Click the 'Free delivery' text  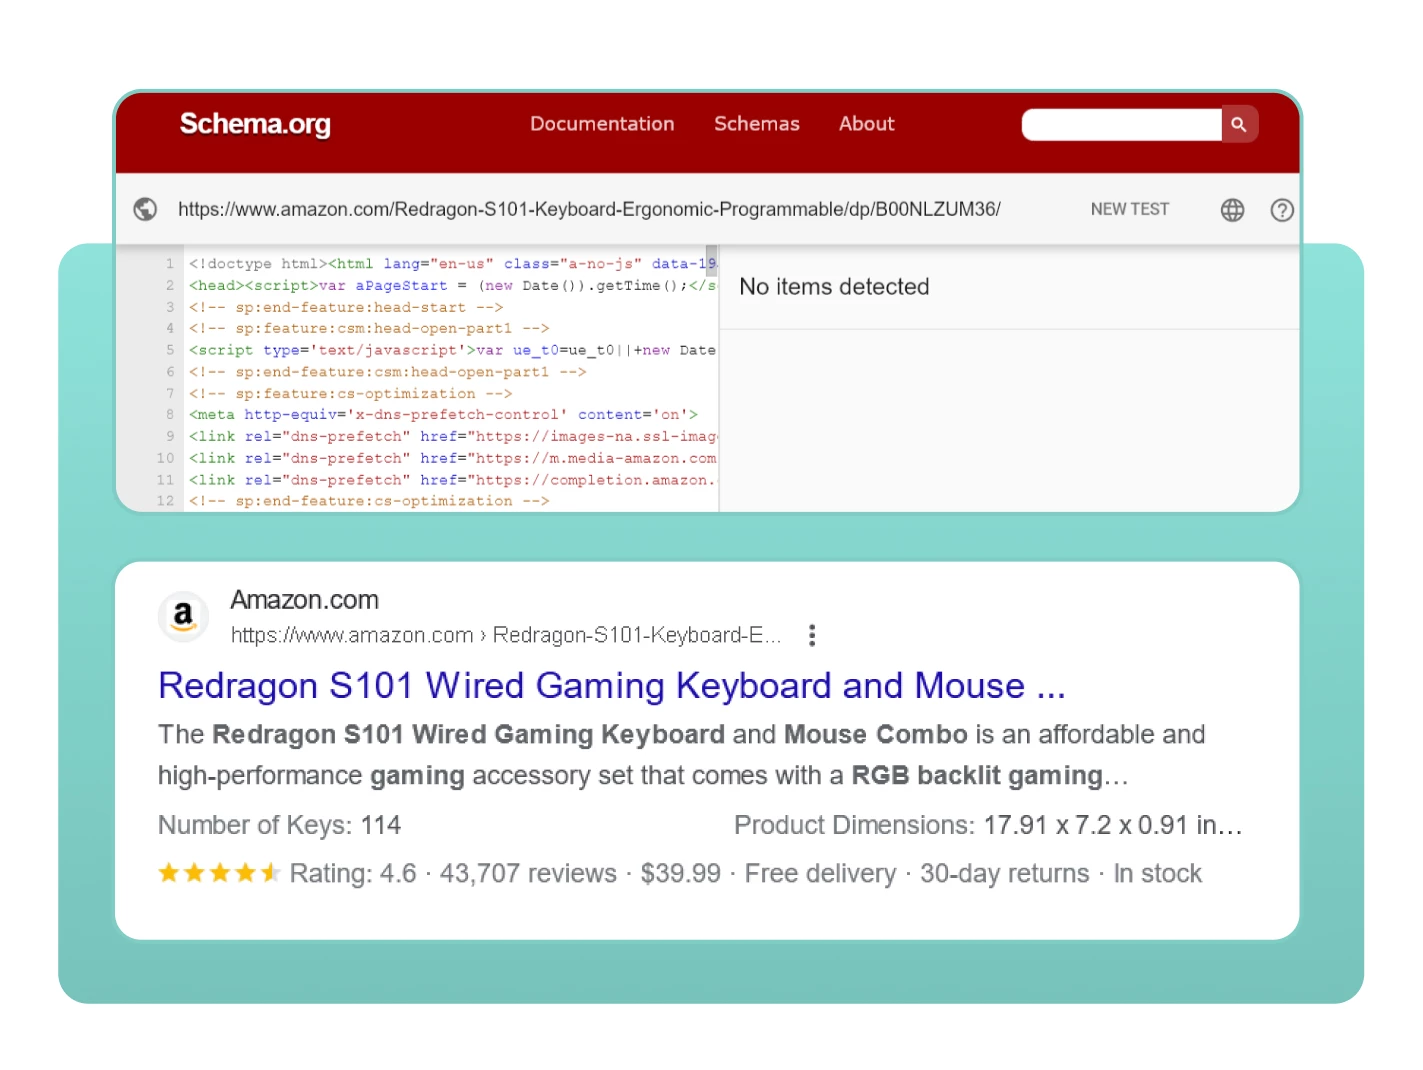pyautogui.click(x=820, y=874)
